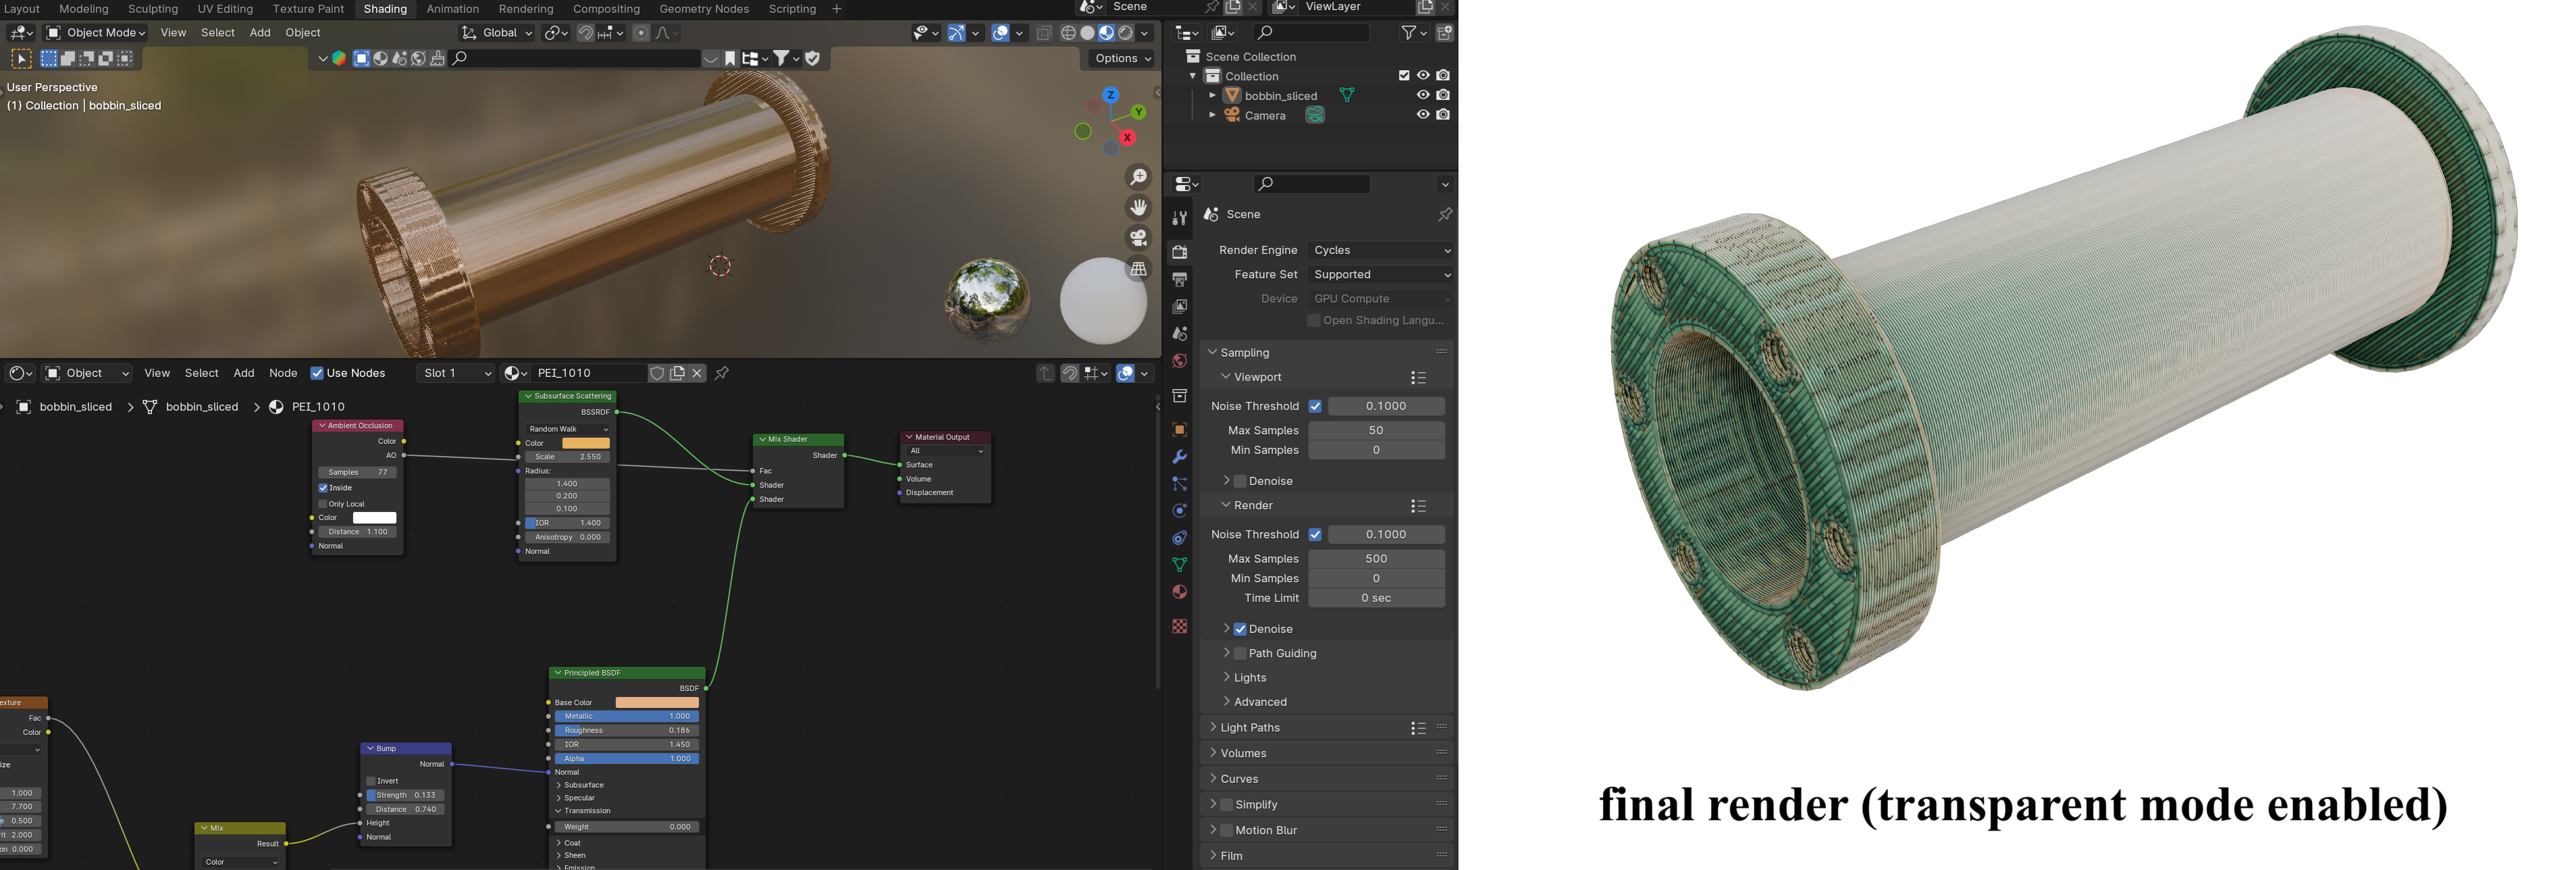This screenshot has width=2576, height=870.
Task: Add new collection in outliner
Action: [x=1444, y=33]
